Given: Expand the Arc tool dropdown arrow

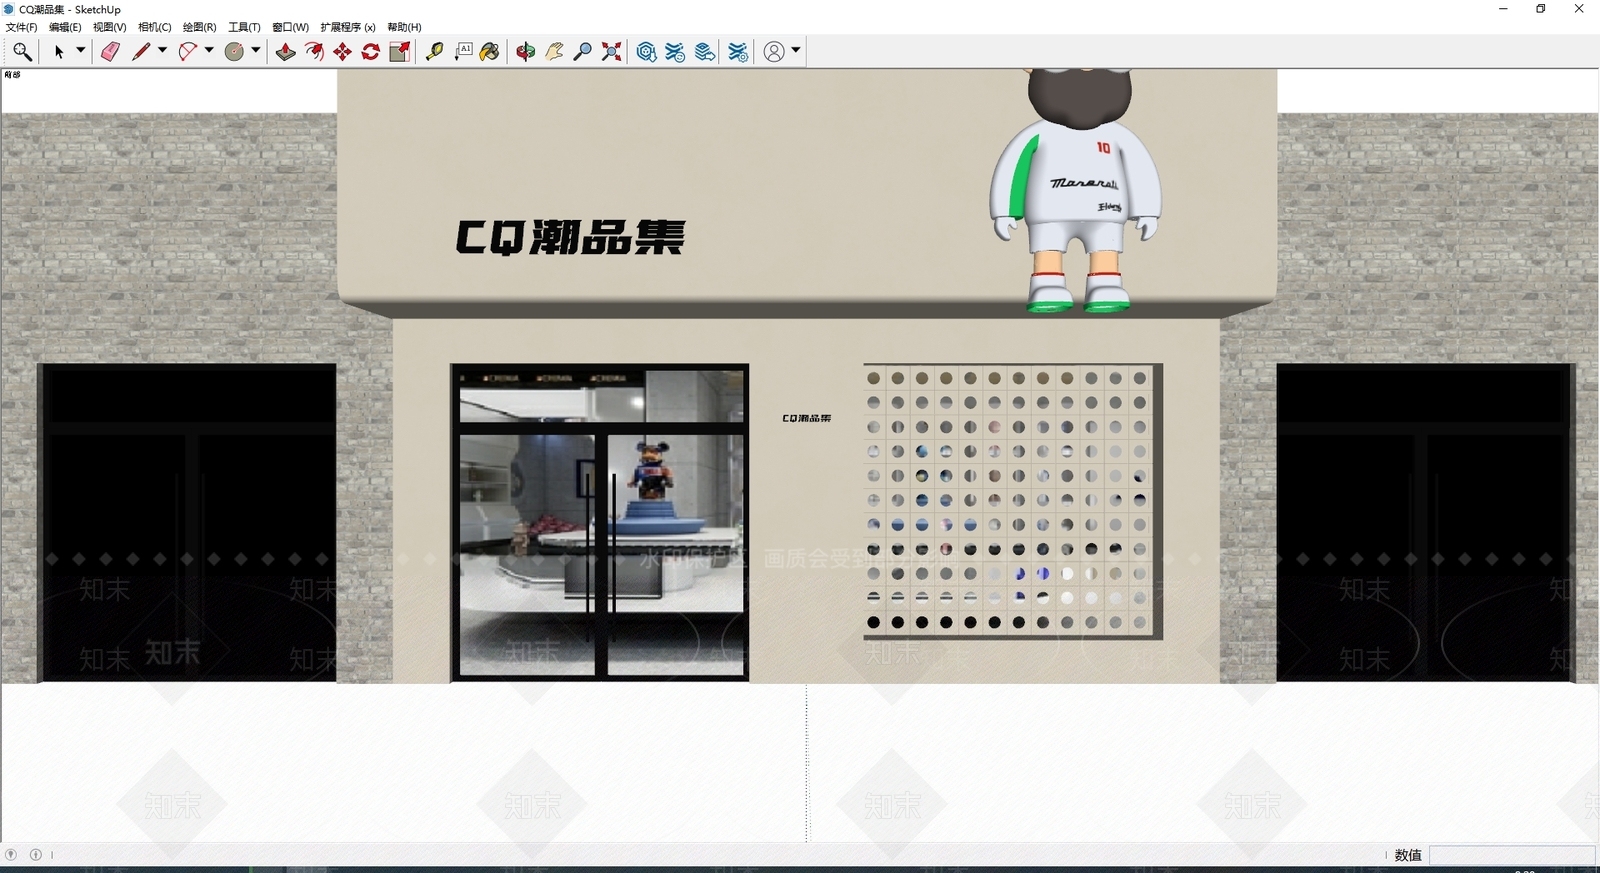Looking at the screenshot, I should (x=209, y=51).
